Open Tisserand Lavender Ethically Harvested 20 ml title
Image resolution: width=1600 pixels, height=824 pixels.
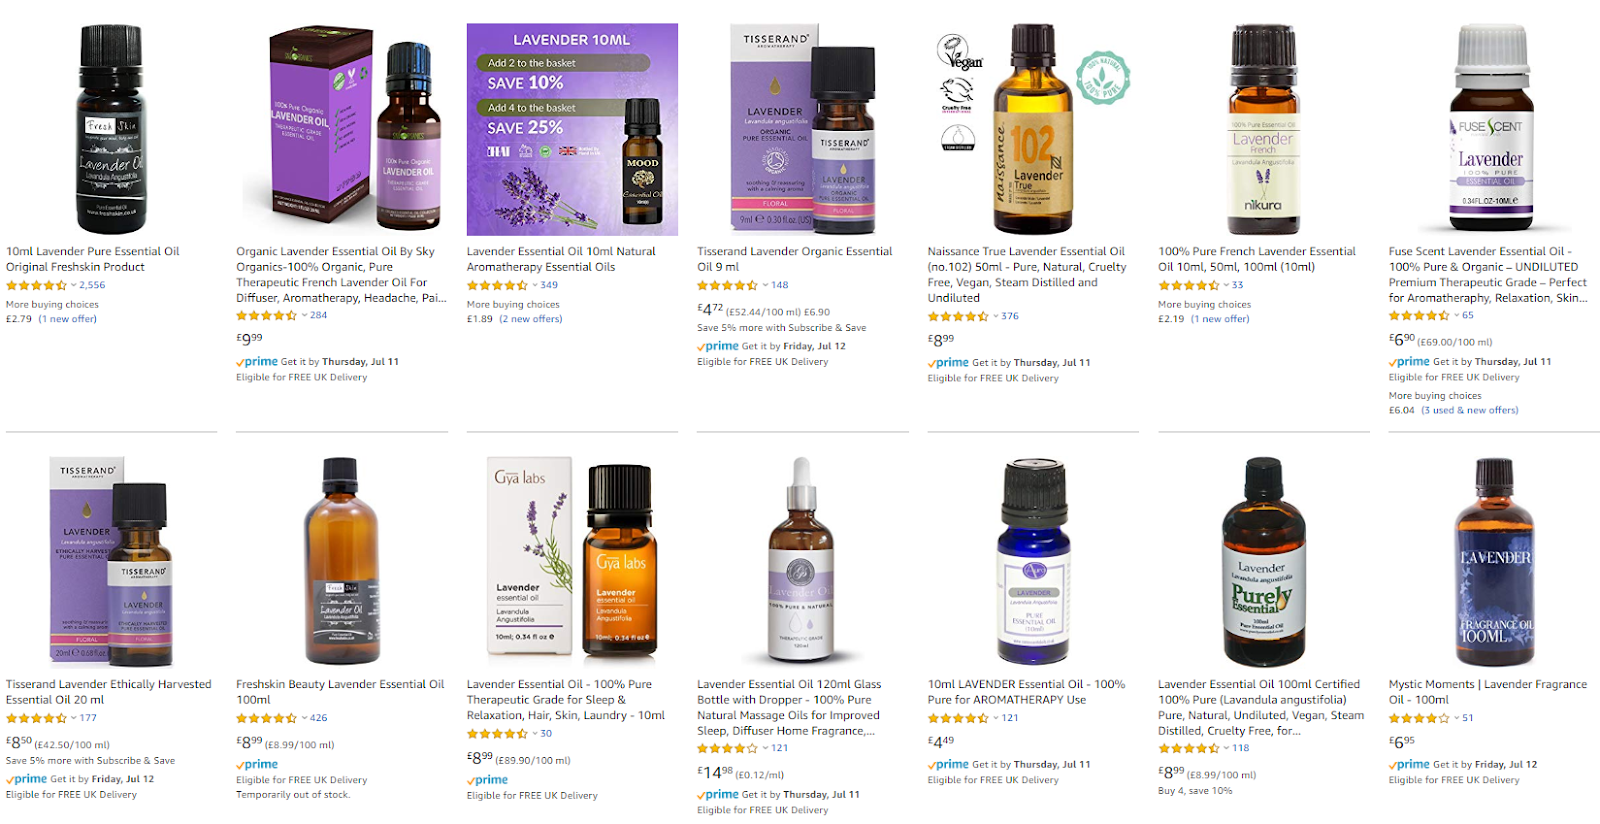(108, 692)
